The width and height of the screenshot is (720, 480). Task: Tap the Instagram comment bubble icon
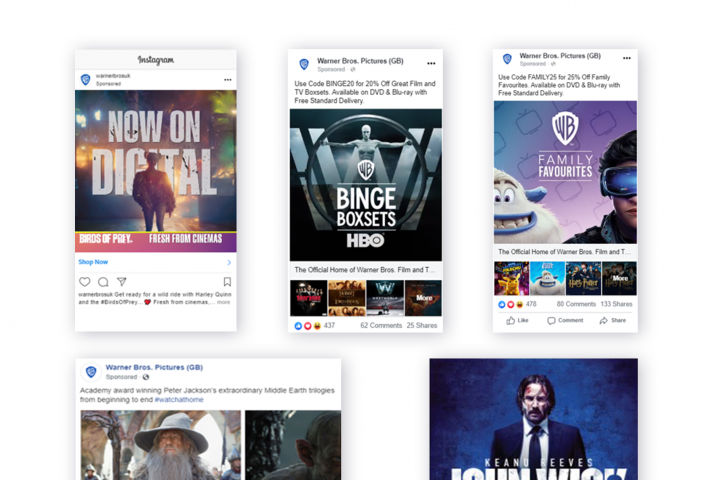103,282
